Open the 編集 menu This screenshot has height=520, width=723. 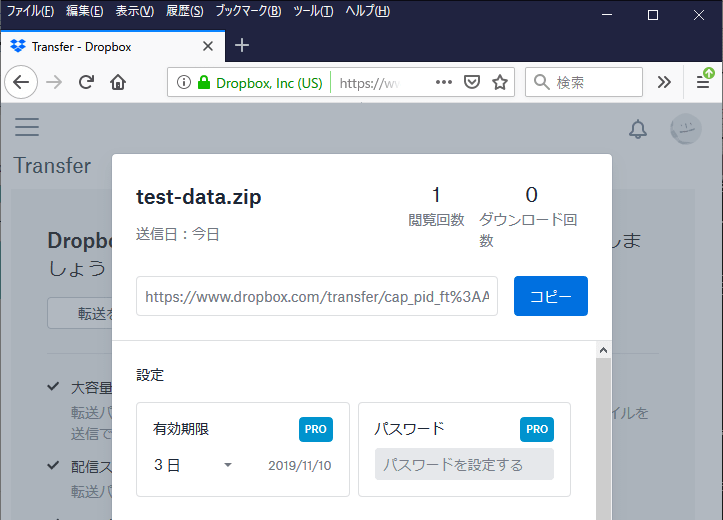(x=84, y=11)
